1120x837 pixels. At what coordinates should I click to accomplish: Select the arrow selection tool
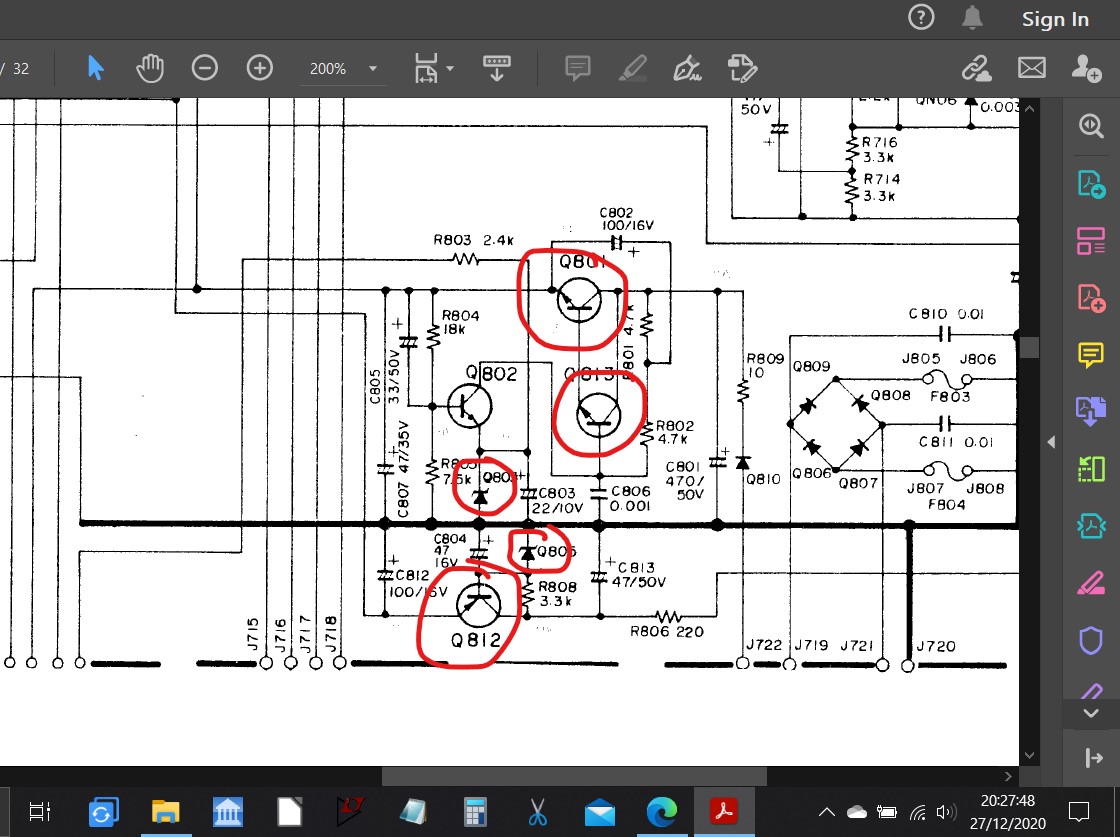click(95, 69)
